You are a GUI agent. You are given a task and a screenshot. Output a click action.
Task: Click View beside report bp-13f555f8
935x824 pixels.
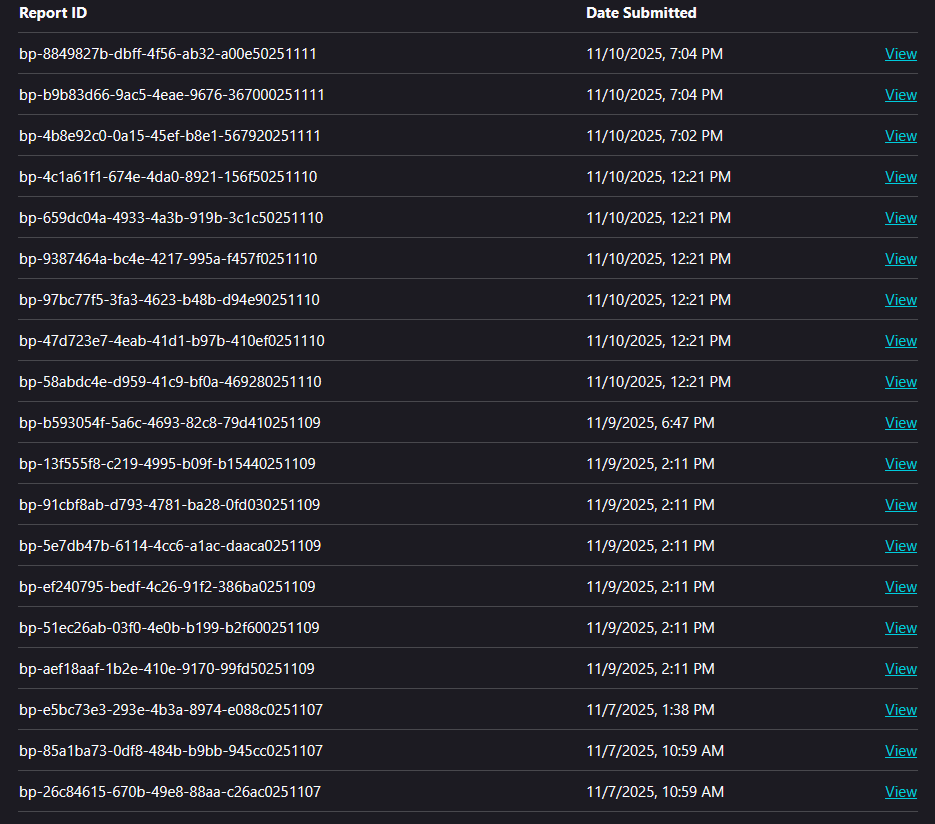[900, 464]
